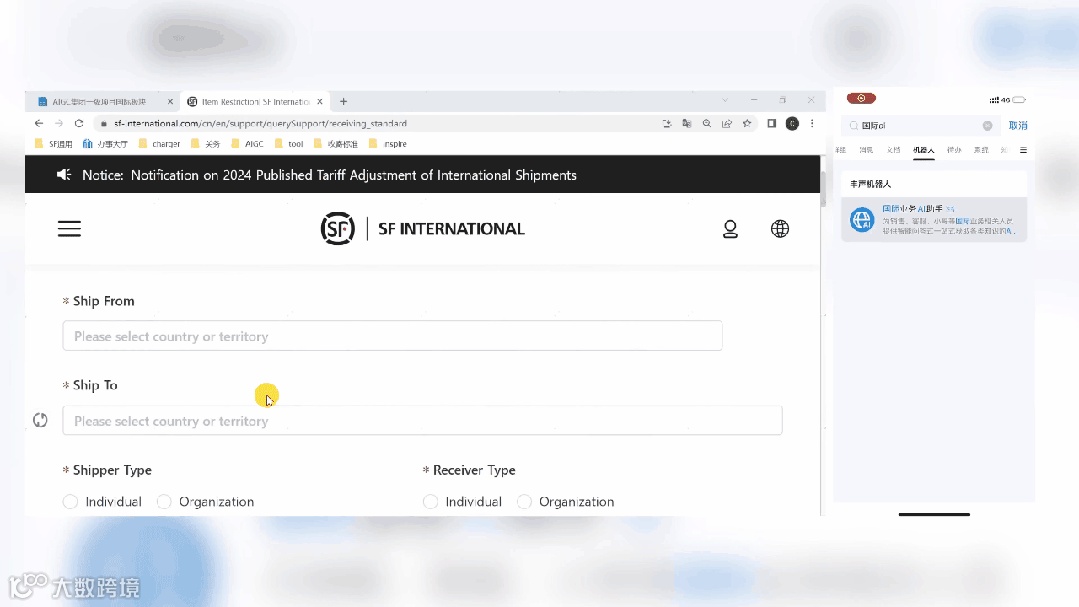Viewport: 1079px width, 607px height.
Task: Click the speaker icon beside Notice
Action: [x=64, y=175]
